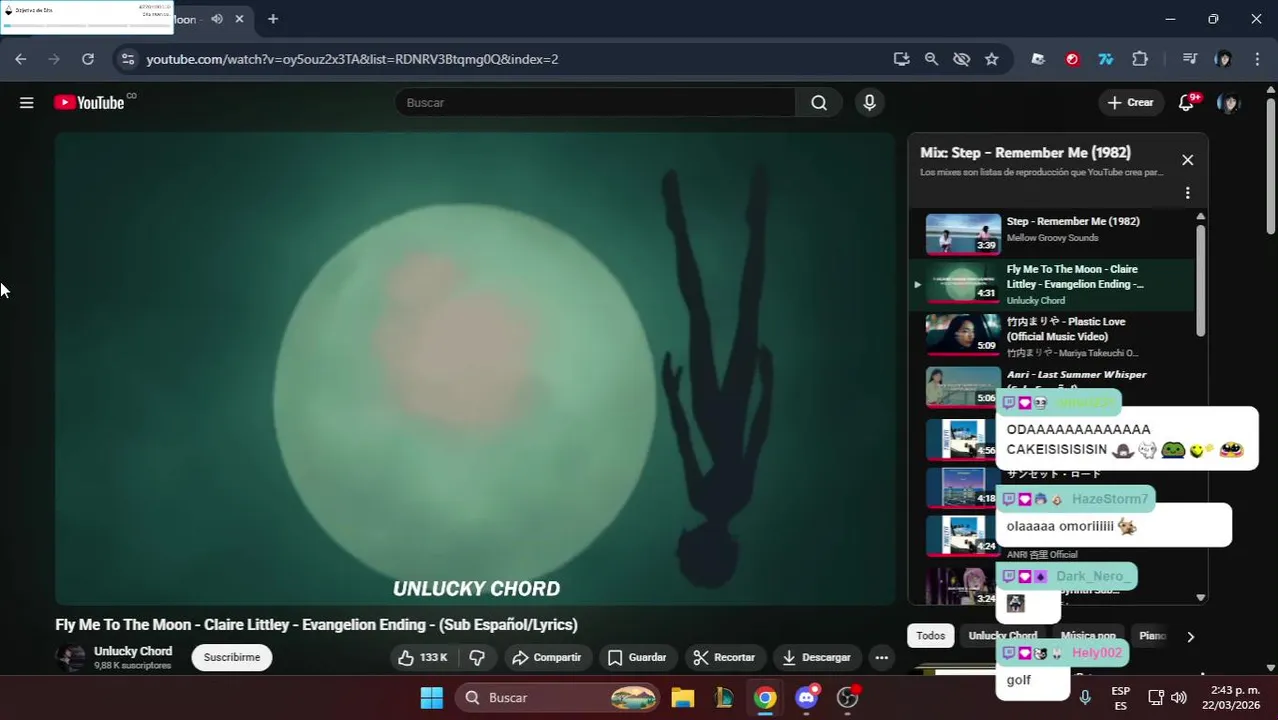Viewport: 1278px width, 720px height.
Task: Play Anri - Last Summer Whisper thumbnail
Action: coord(962,388)
